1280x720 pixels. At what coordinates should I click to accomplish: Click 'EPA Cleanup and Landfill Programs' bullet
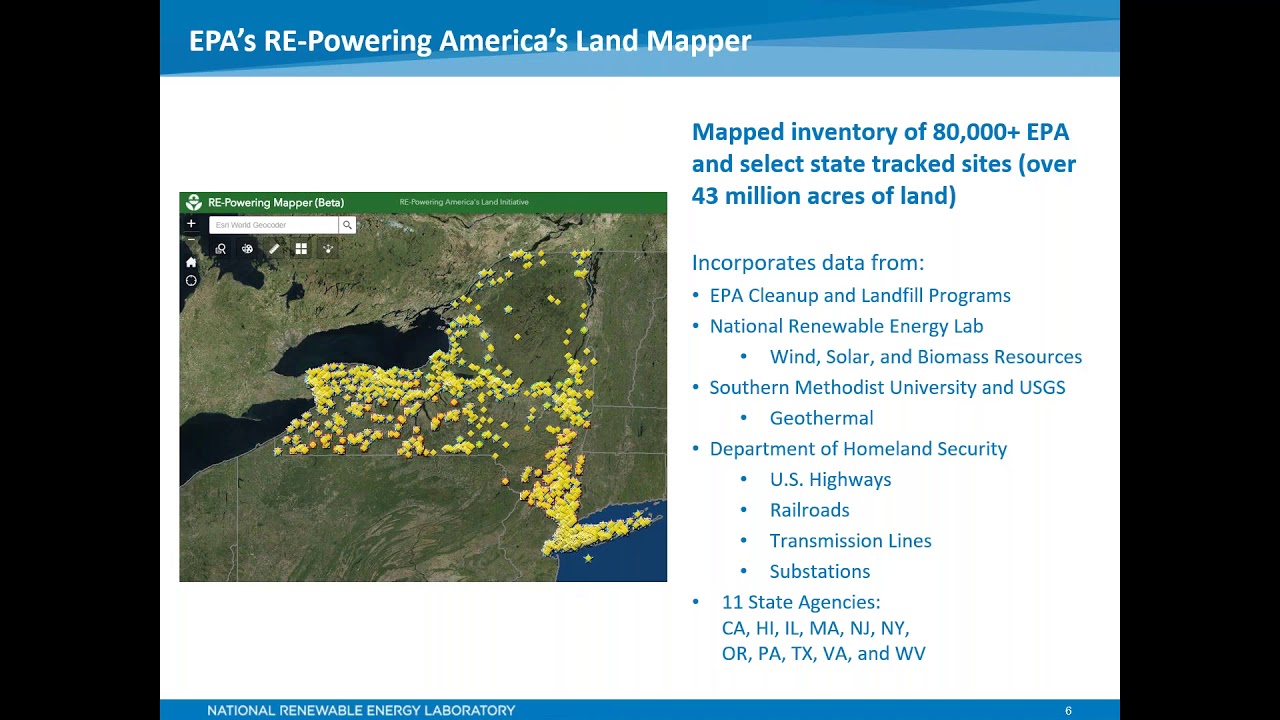(860, 295)
